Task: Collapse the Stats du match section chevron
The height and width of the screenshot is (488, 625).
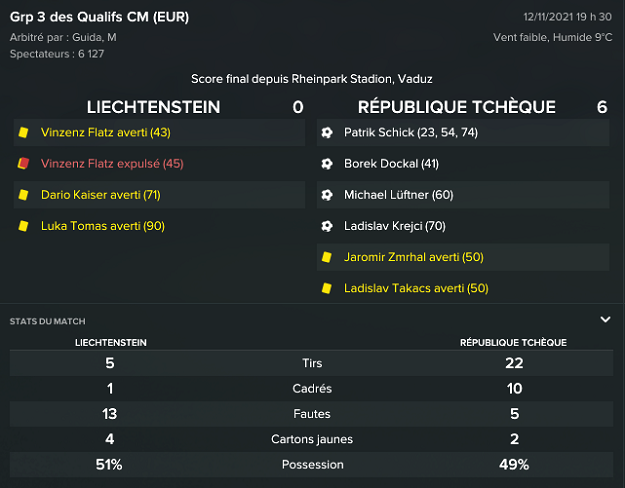Action: pyautogui.click(x=605, y=320)
